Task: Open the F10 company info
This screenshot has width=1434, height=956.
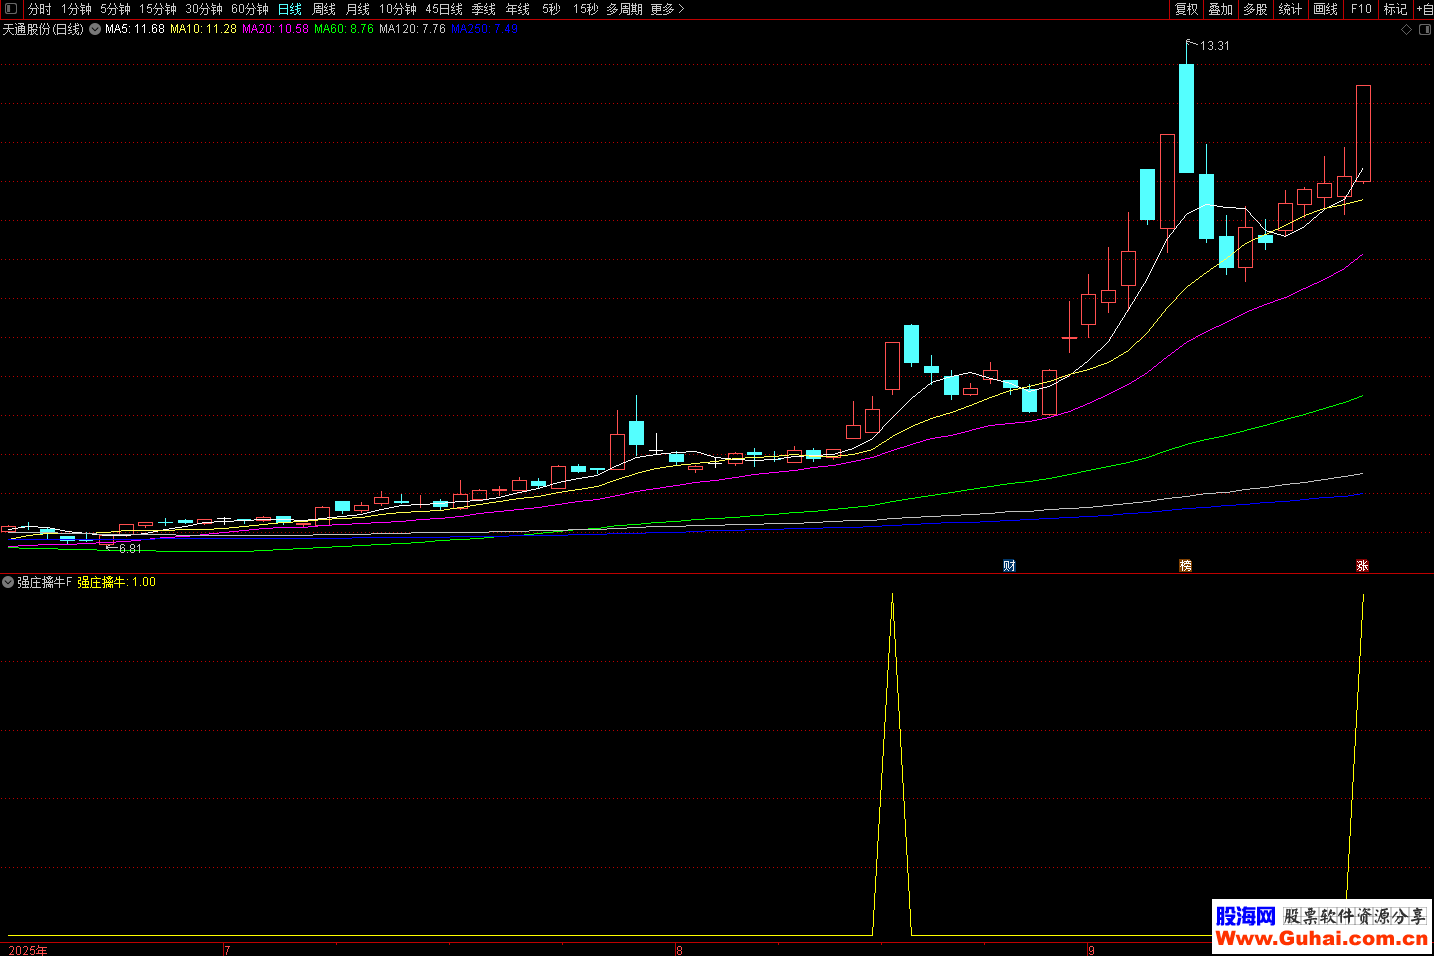Action: [x=1361, y=9]
